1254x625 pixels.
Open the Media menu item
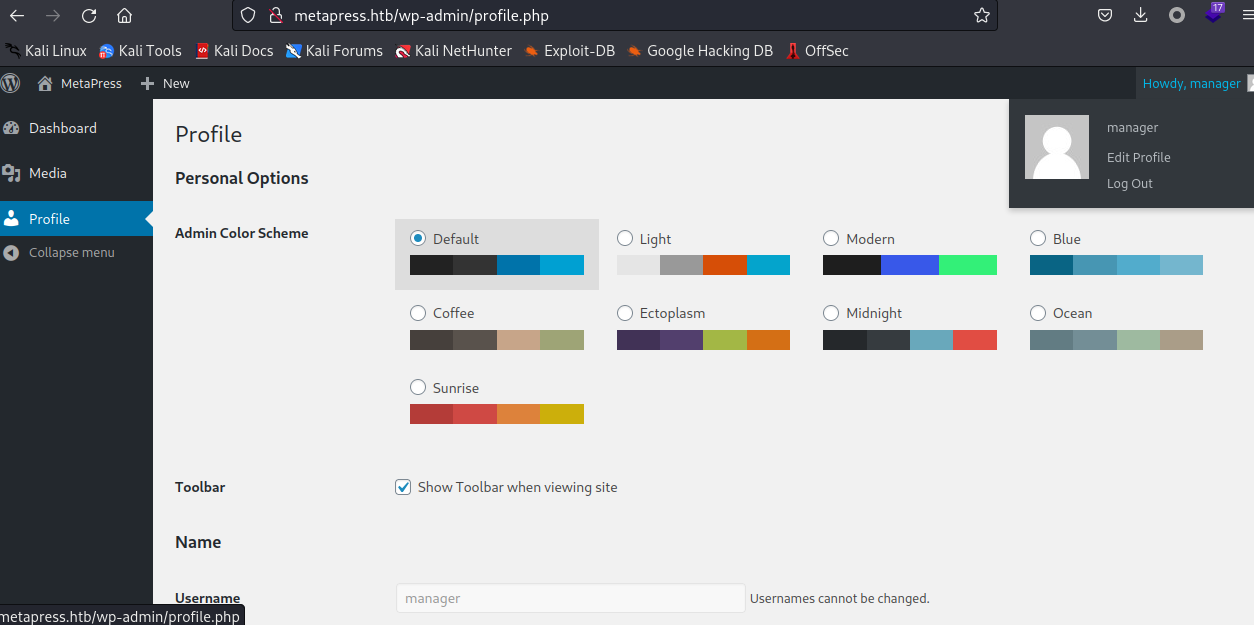47,173
